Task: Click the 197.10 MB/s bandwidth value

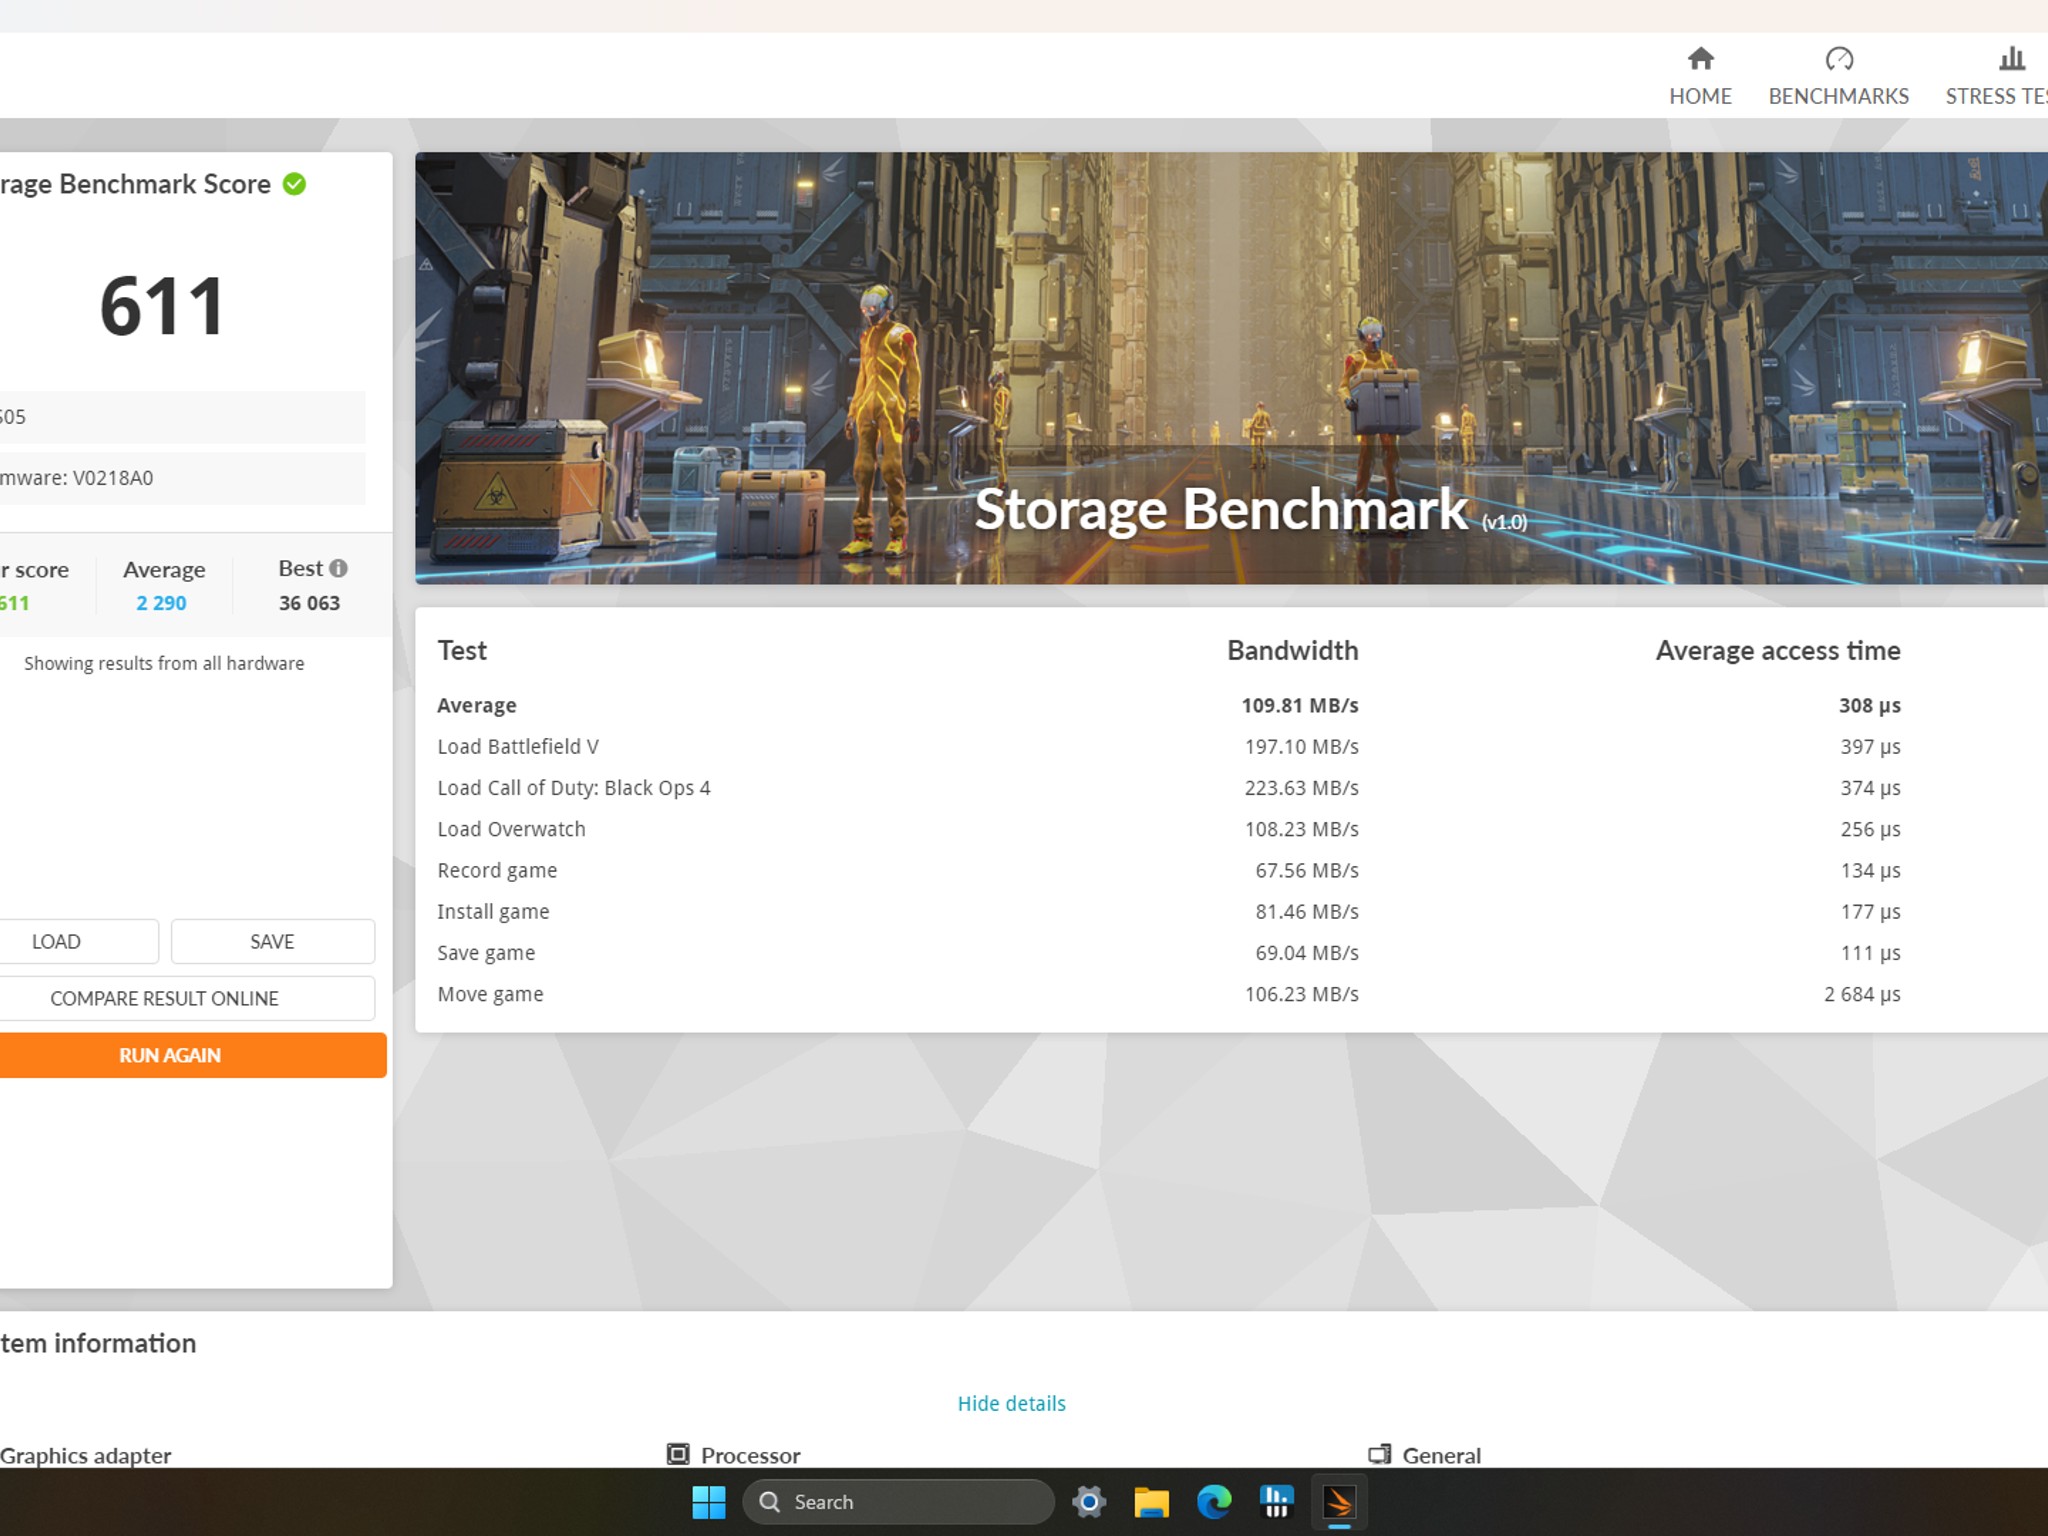Action: point(1301,746)
